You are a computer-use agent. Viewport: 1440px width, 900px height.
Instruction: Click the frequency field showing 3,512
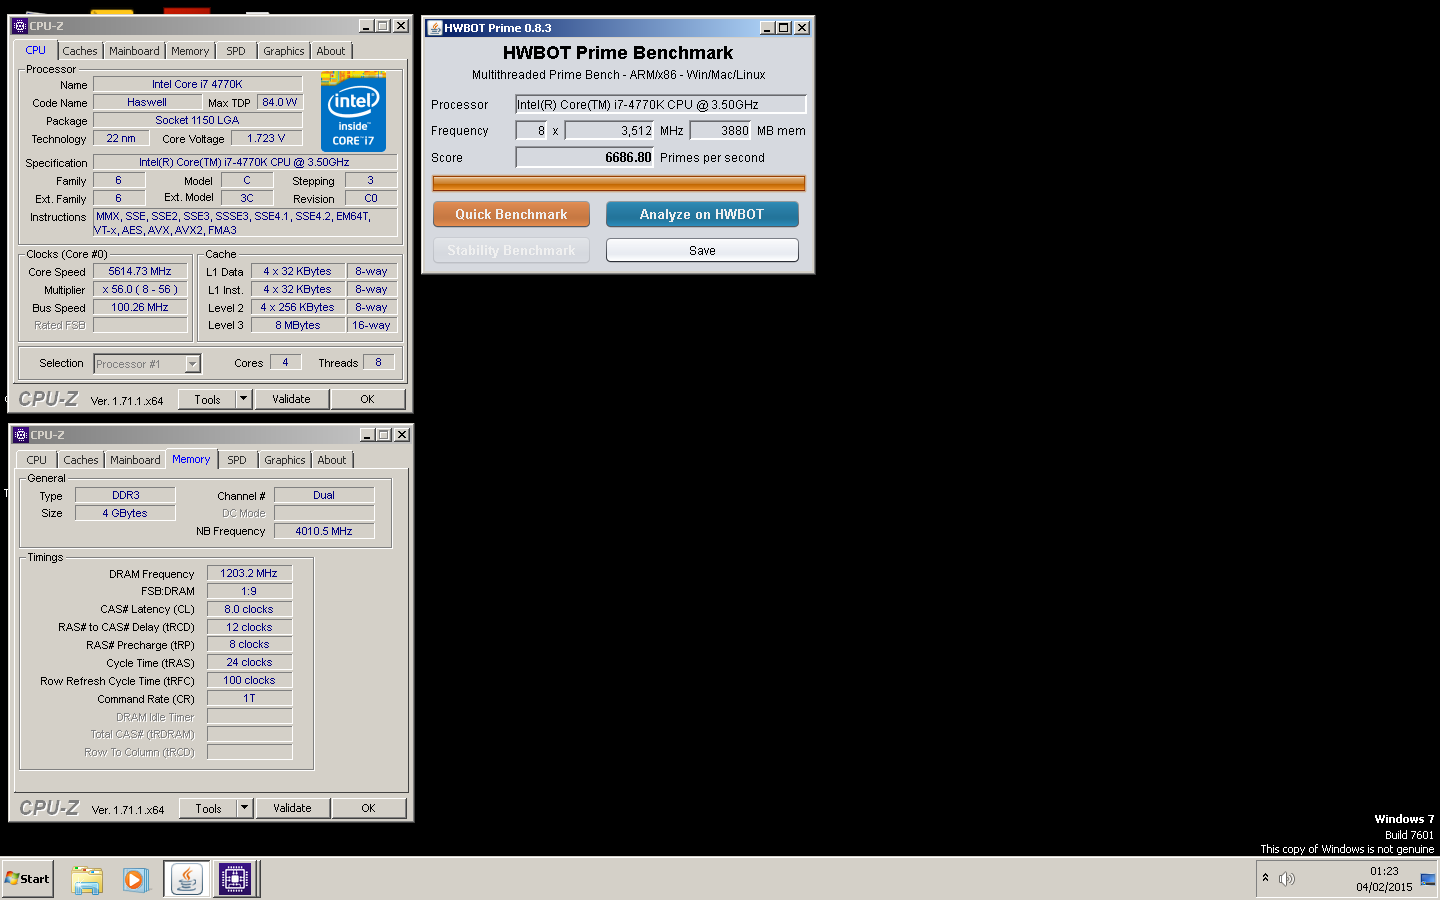(x=610, y=130)
